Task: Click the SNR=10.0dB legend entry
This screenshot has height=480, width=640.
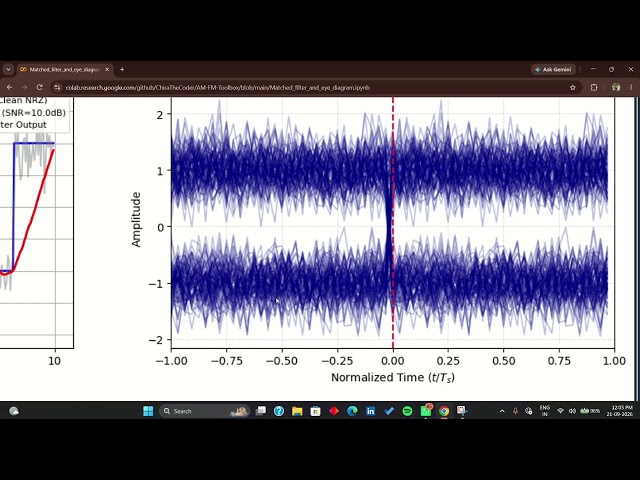Action: point(33,113)
